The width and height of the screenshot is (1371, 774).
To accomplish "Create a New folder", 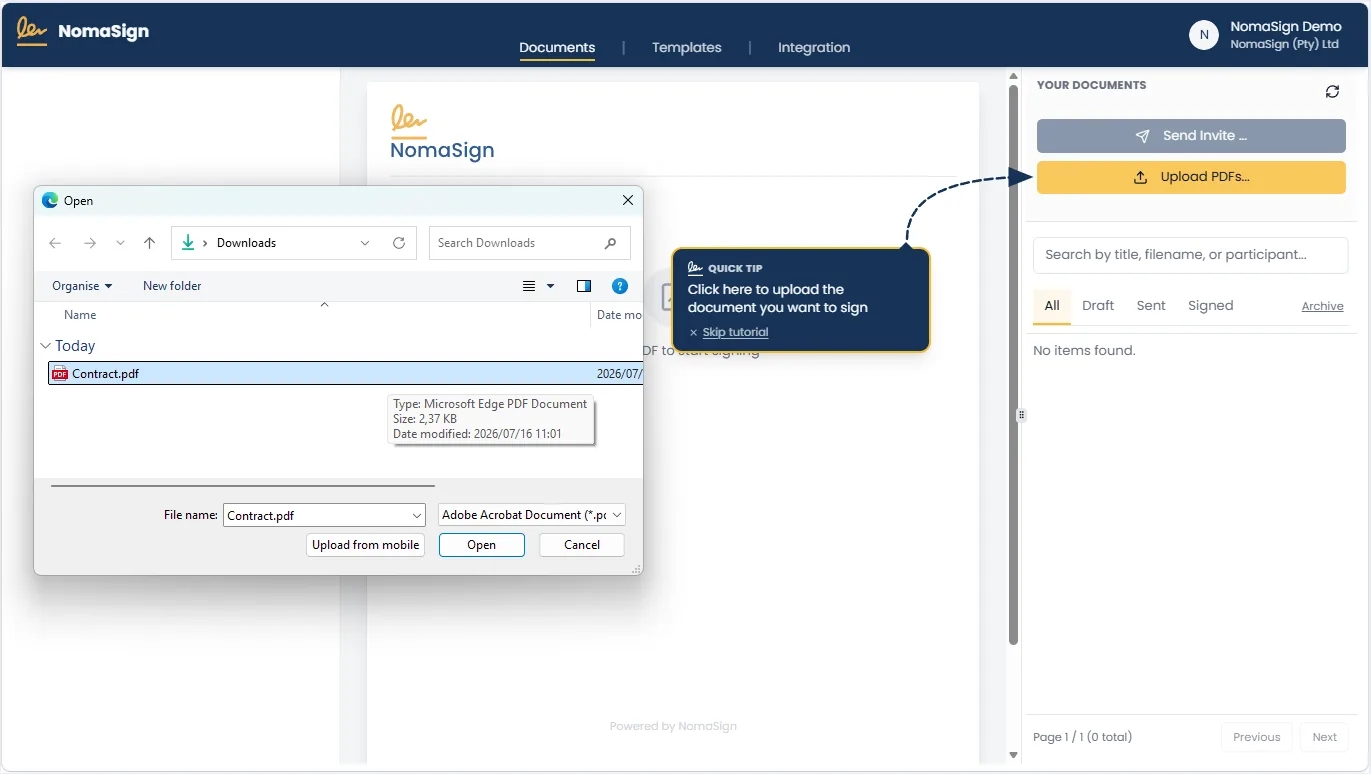I will pyautogui.click(x=172, y=286).
